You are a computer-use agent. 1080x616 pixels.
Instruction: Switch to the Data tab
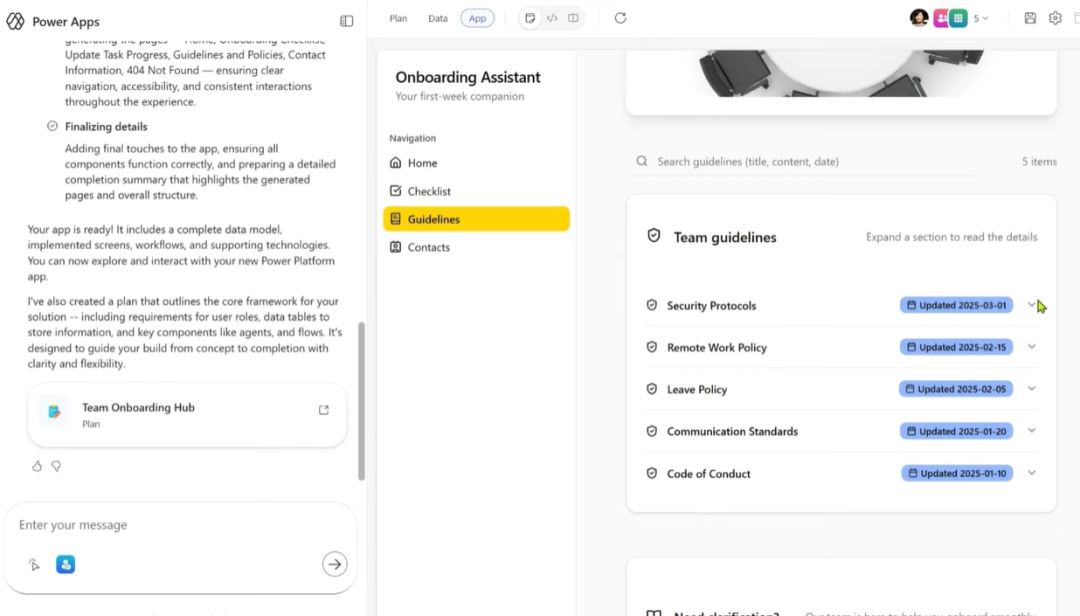coord(438,18)
